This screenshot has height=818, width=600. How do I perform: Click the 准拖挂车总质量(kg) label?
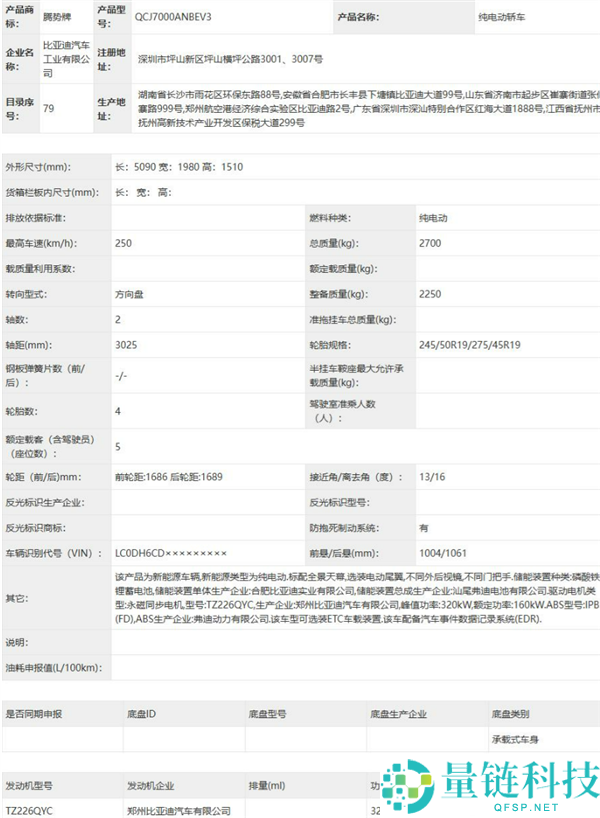tap(353, 319)
